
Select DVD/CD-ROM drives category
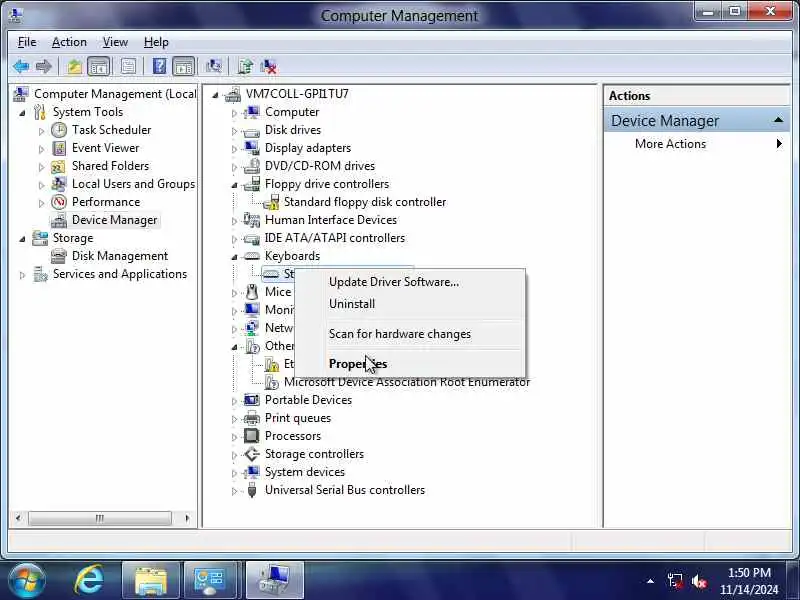pos(320,166)
